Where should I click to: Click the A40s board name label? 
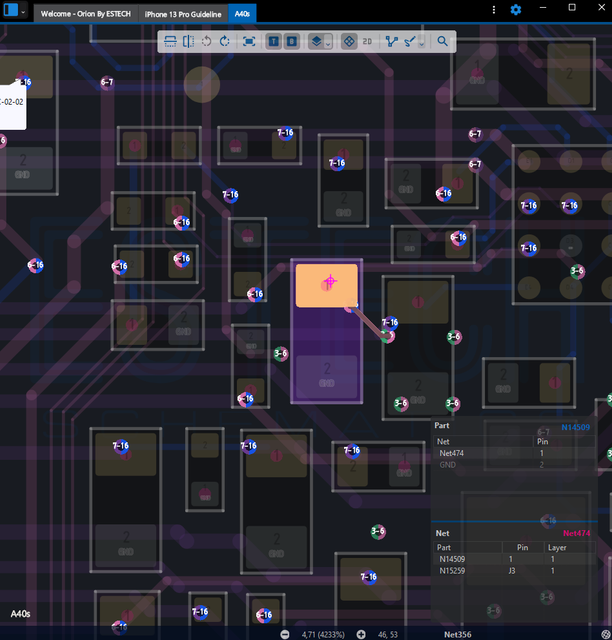click(x=20, y=614)
